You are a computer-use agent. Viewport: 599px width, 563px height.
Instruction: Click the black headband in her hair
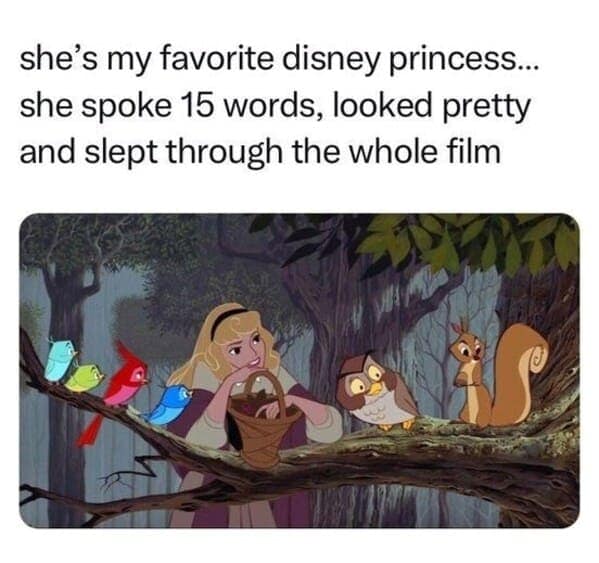(x=227, y=319)
